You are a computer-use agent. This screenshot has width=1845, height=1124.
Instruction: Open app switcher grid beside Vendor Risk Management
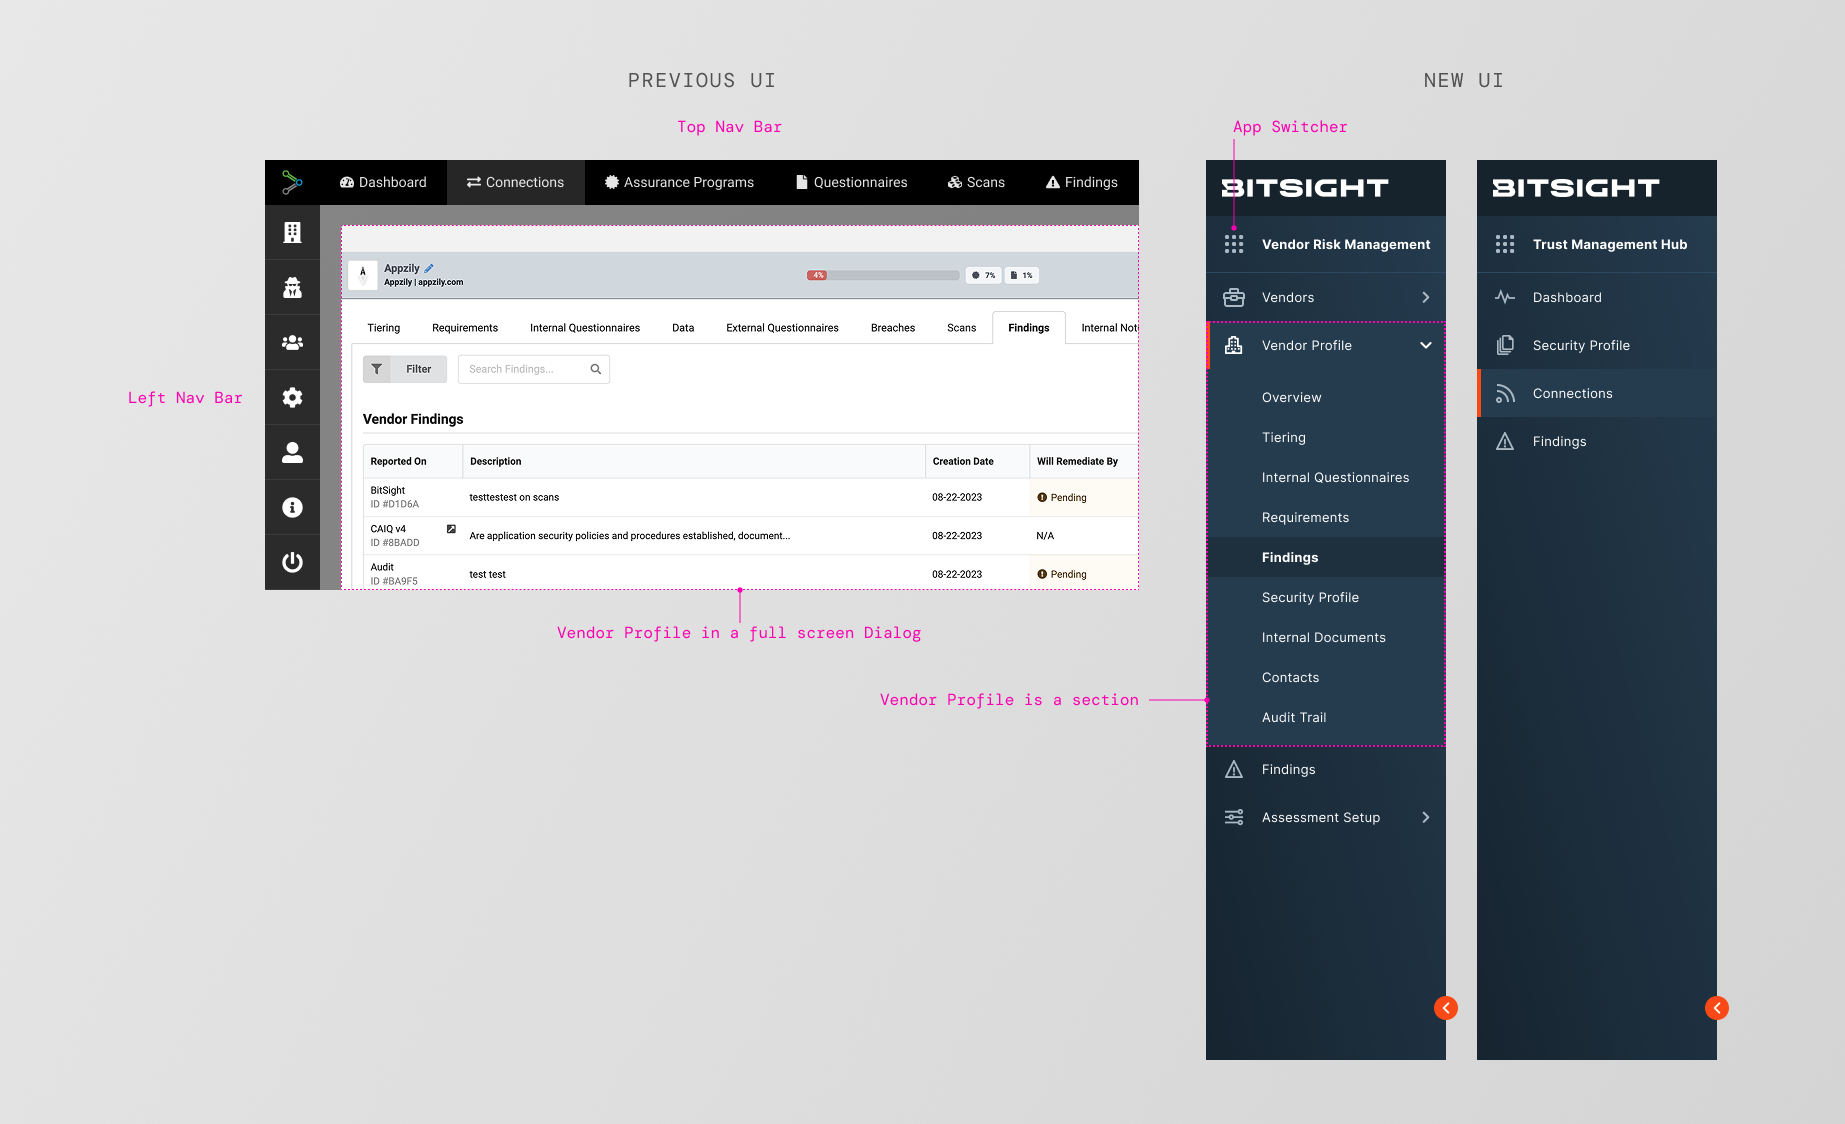(1234, 244)
